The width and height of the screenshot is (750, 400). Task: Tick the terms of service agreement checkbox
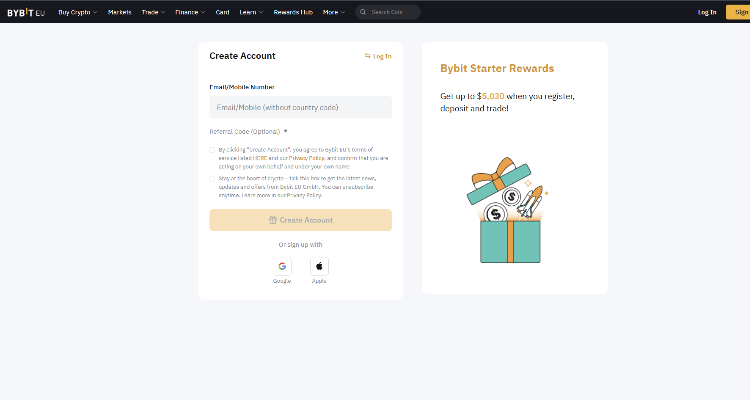coord(212,150)
